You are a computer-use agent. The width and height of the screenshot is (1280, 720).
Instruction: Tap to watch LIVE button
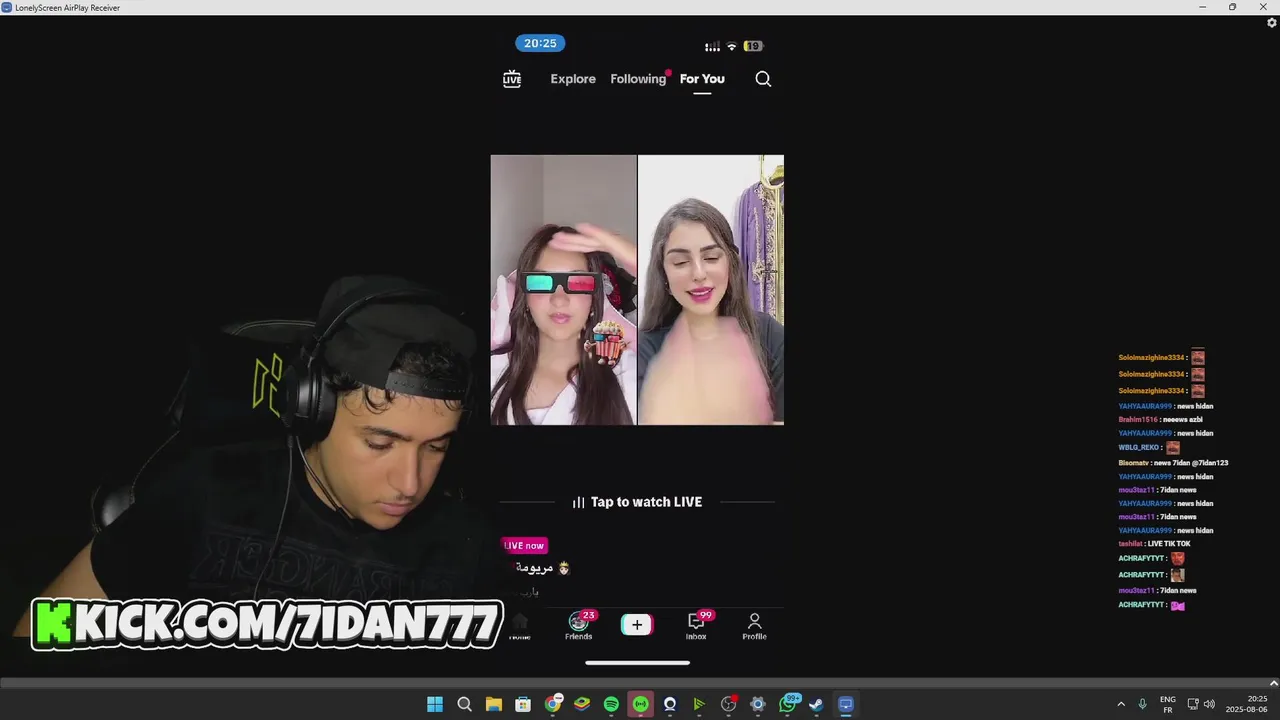point(637,502)
